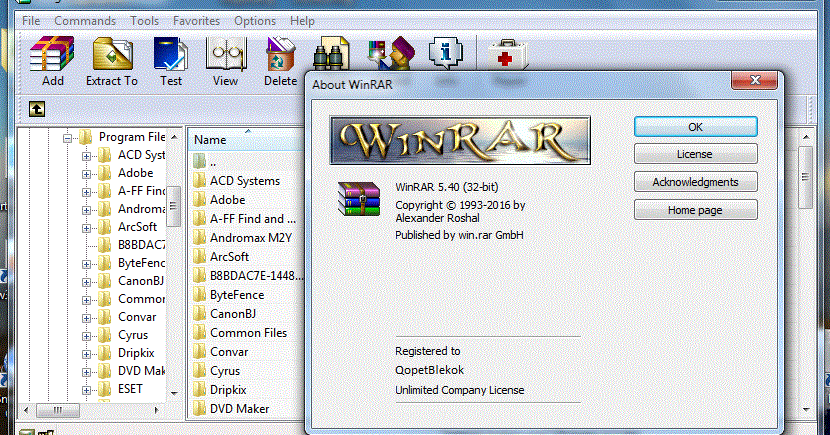Screen dimensions: 830x435
Task: Click the ESET folder icon in tree
Action: 104,389
